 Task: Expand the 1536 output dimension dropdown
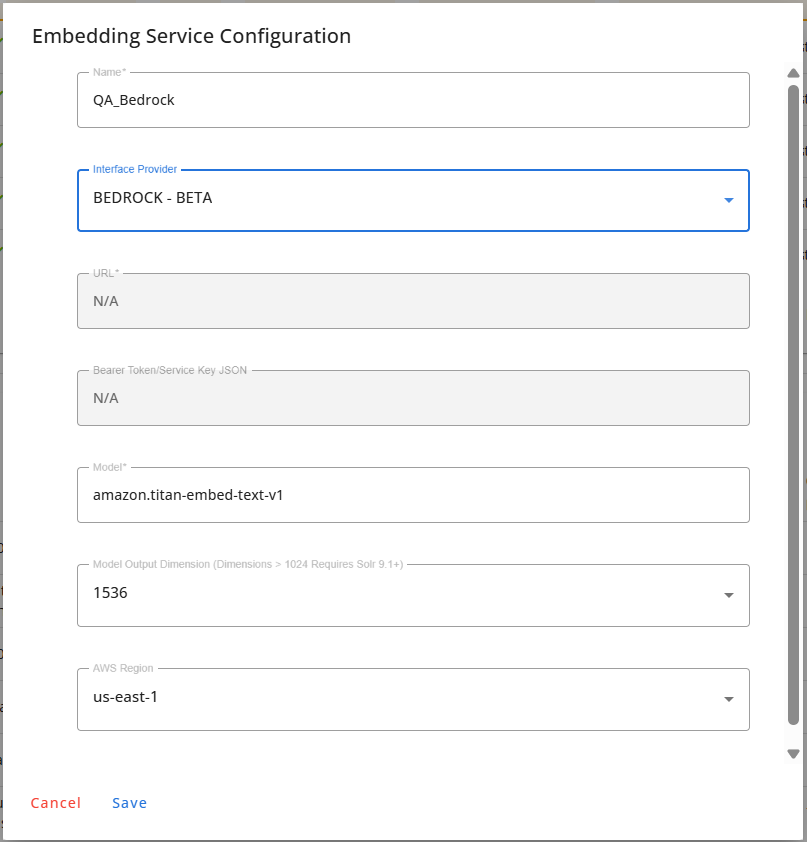click(400, 595)
